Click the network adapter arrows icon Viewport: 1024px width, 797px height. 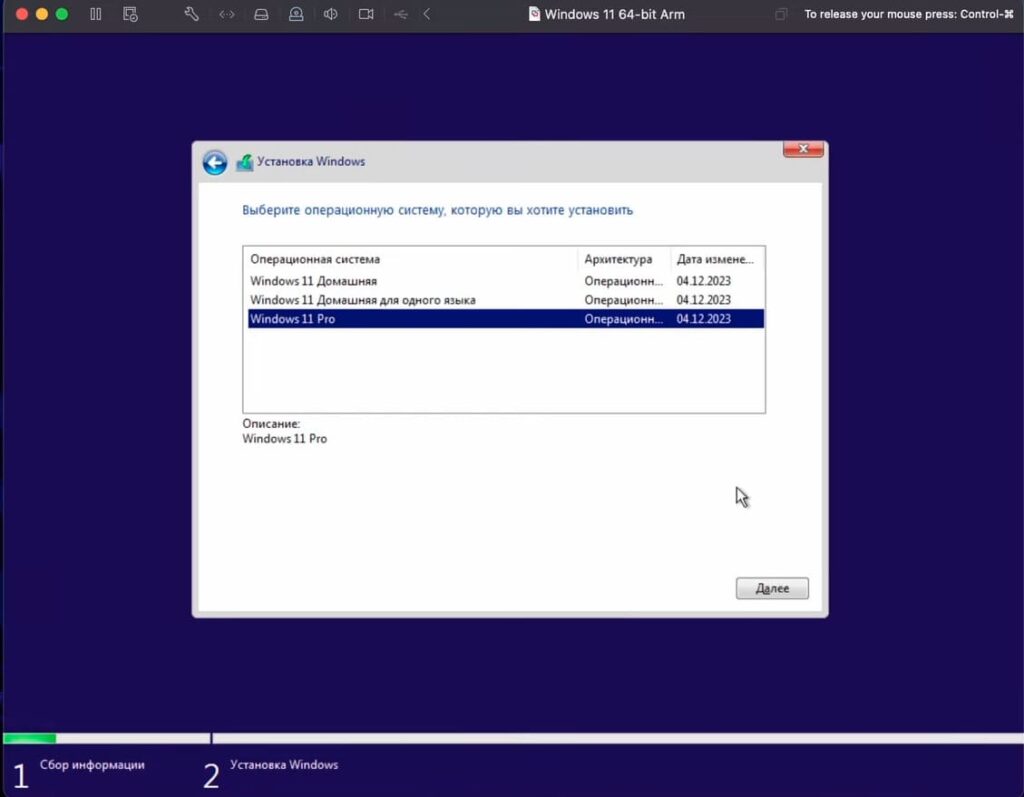227,14
